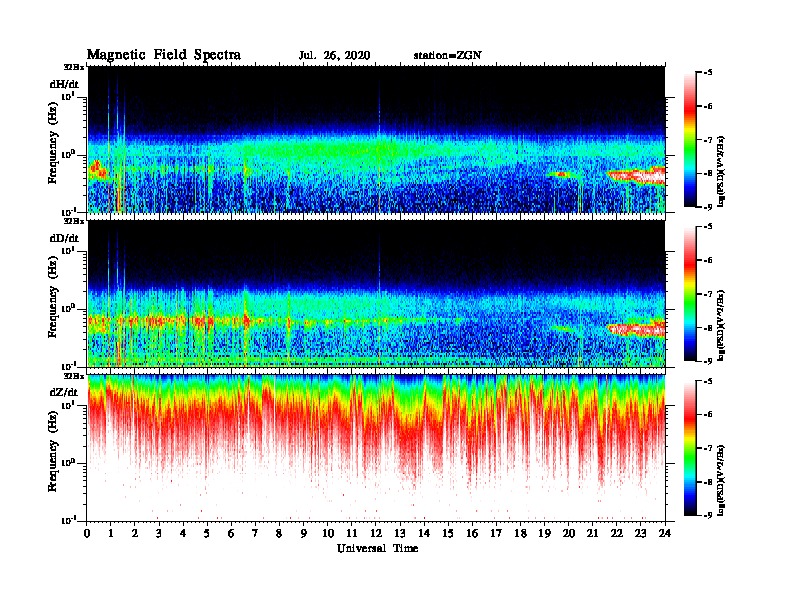Click the 10^0 frequency tick of dH/dt panel
Viewport: 792px width, 612px height.
click(x=68, y=155)
